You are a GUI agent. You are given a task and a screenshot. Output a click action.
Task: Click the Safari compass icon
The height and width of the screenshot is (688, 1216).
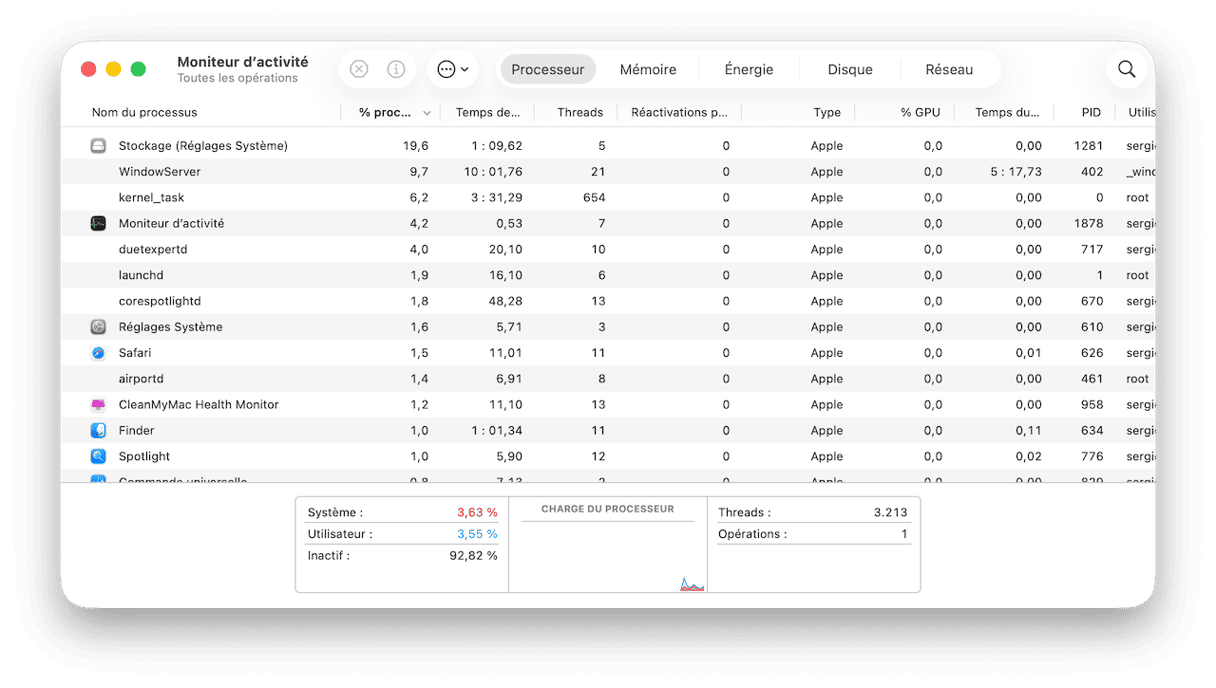[98, 353]
